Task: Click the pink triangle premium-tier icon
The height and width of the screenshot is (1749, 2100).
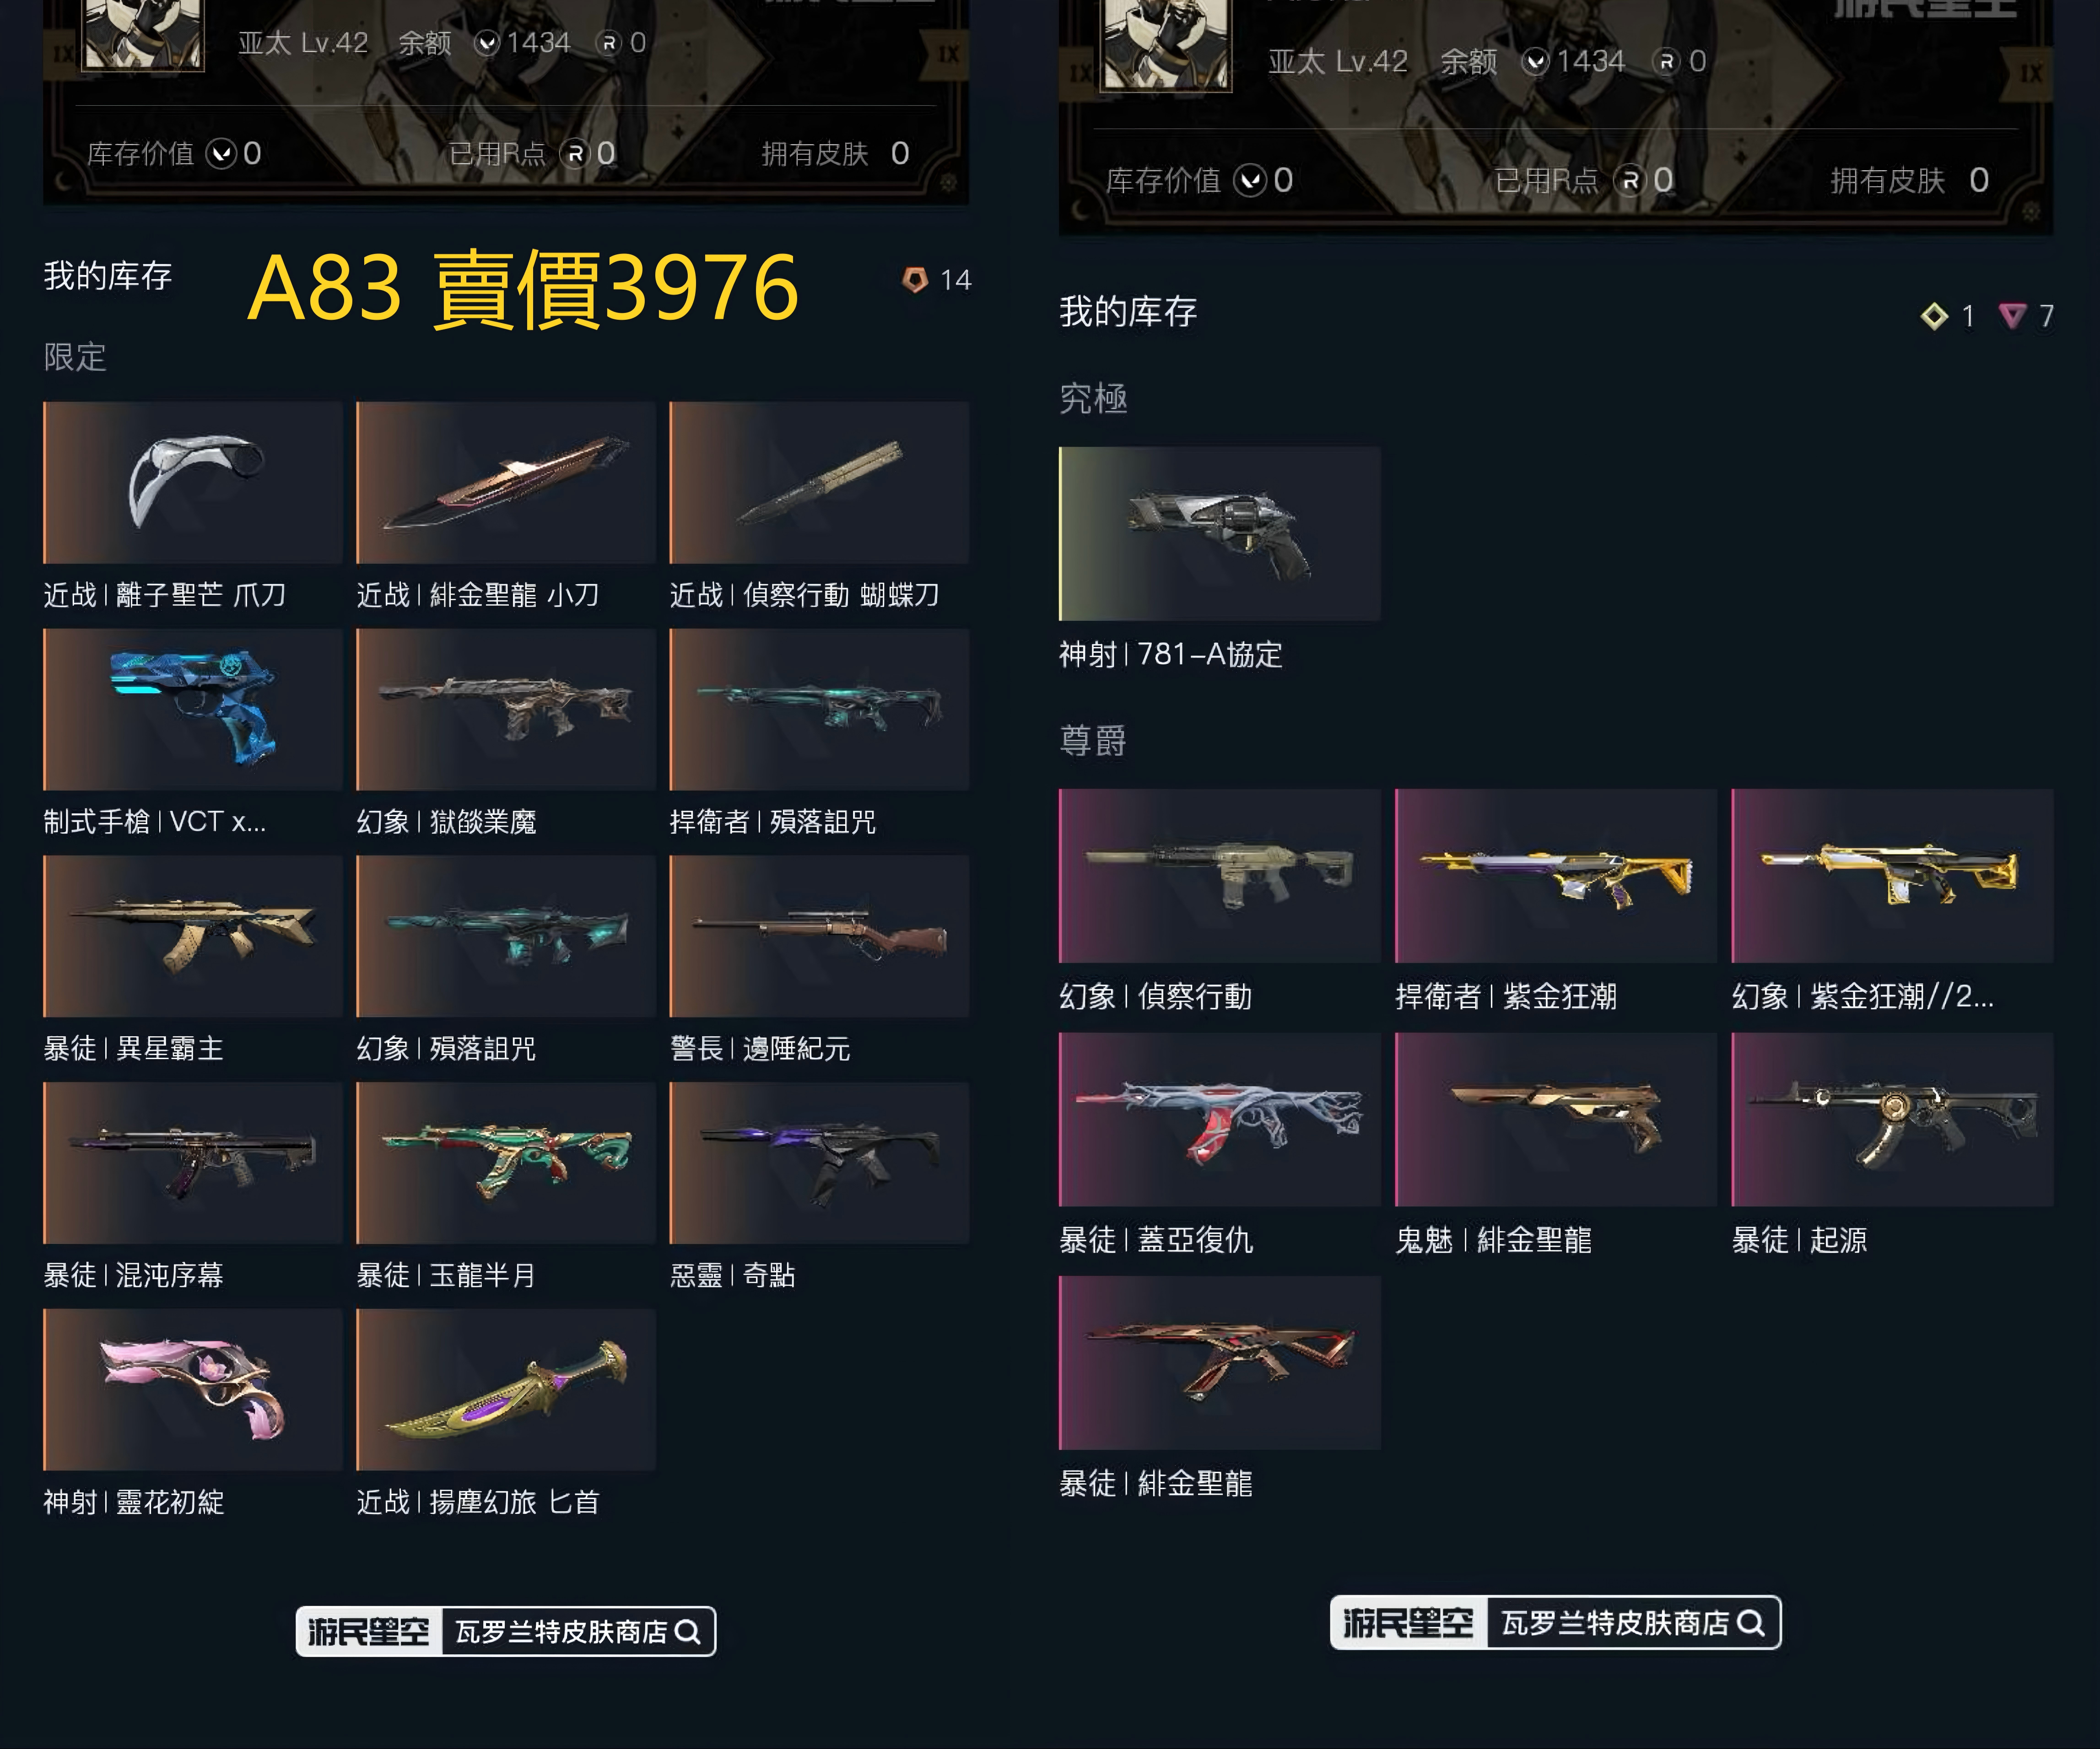Action: coord(2012,316)
